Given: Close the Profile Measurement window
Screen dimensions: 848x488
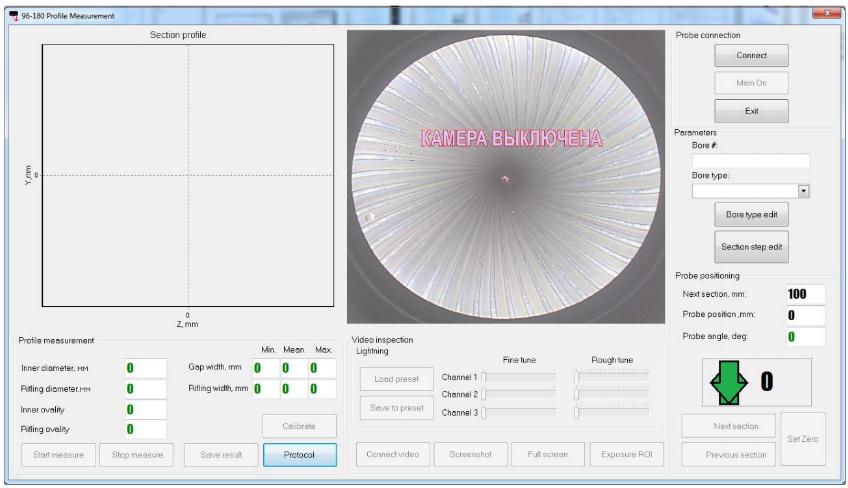Looking at the screenshot, I should [x=827, y=12].
